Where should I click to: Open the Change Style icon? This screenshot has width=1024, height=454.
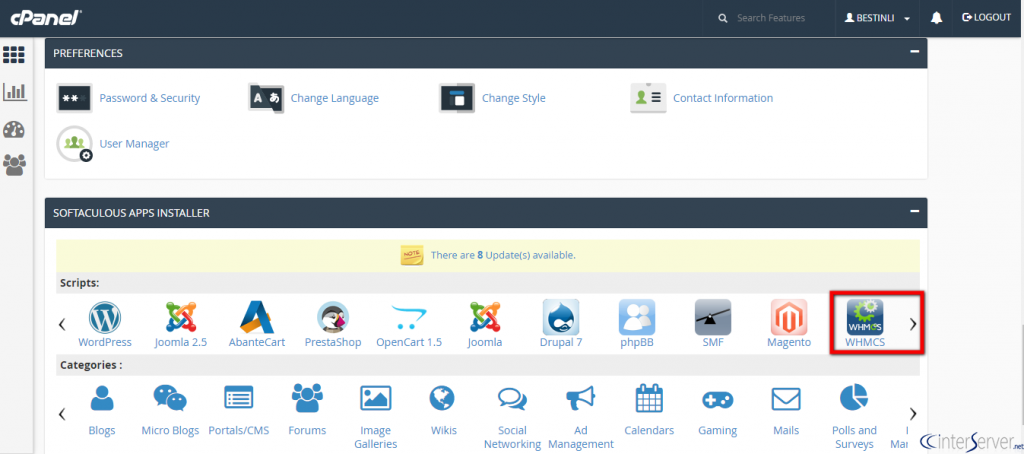(457, 98)
